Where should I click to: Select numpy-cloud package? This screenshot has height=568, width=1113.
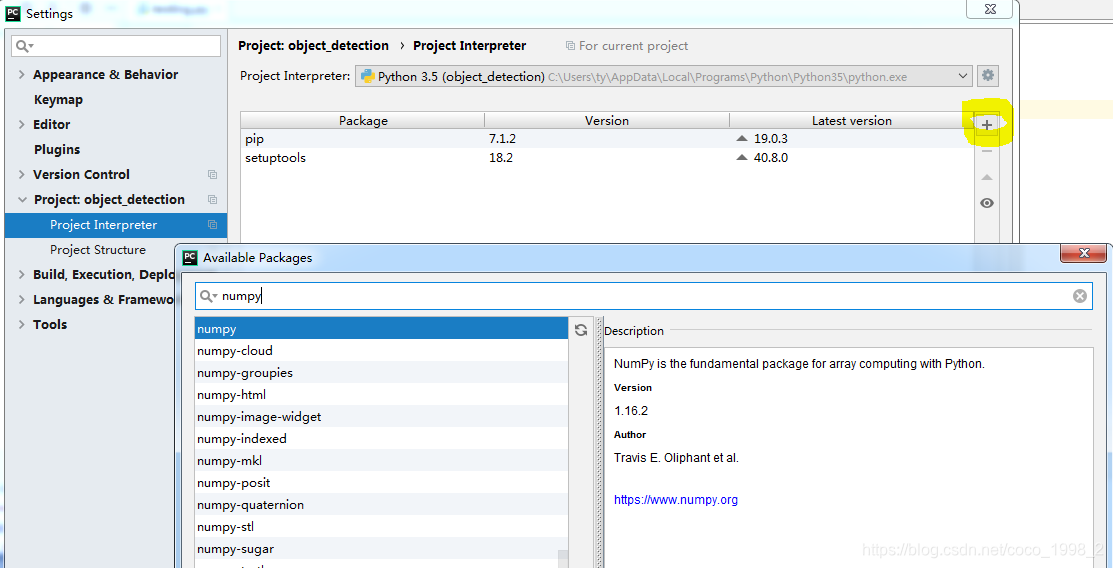[x=382, y=351]
